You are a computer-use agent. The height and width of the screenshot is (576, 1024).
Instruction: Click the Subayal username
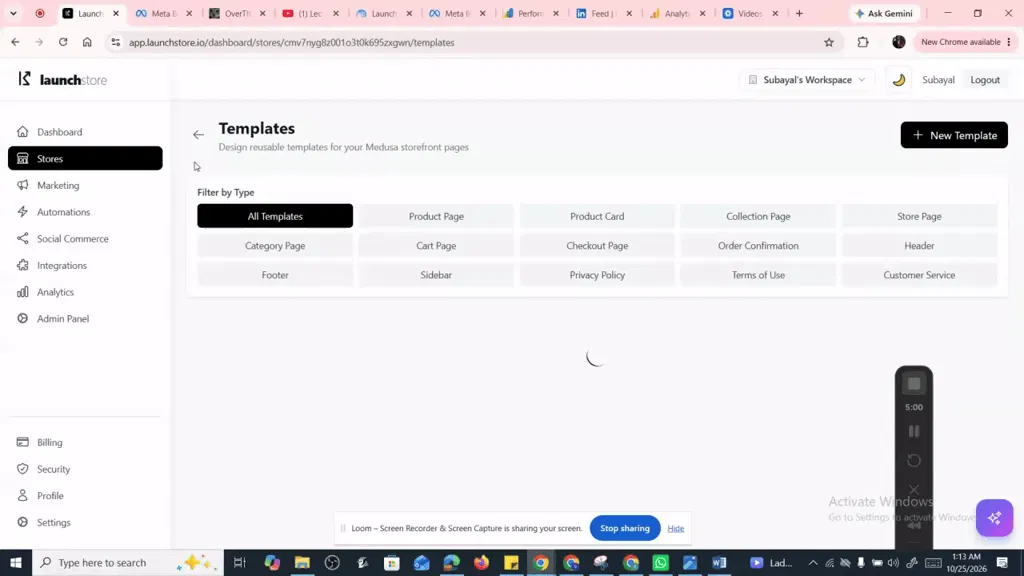tap(938, 80)
